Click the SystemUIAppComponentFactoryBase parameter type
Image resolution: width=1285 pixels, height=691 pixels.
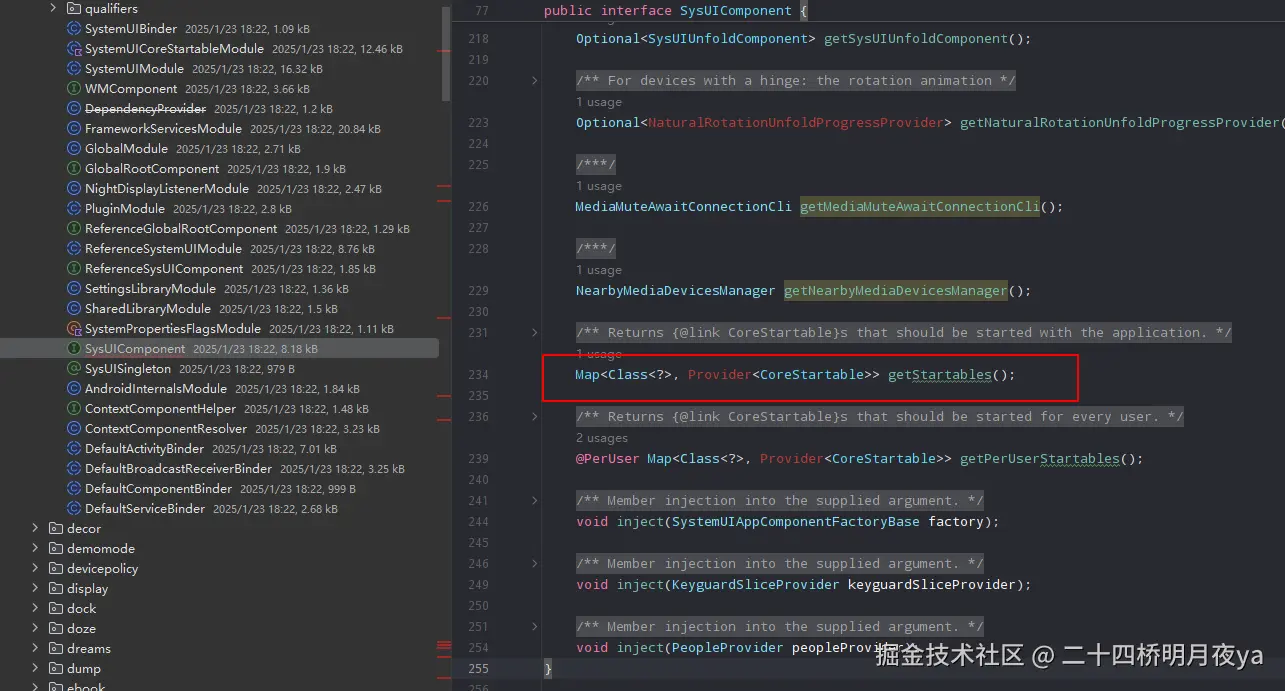point(796,522)
